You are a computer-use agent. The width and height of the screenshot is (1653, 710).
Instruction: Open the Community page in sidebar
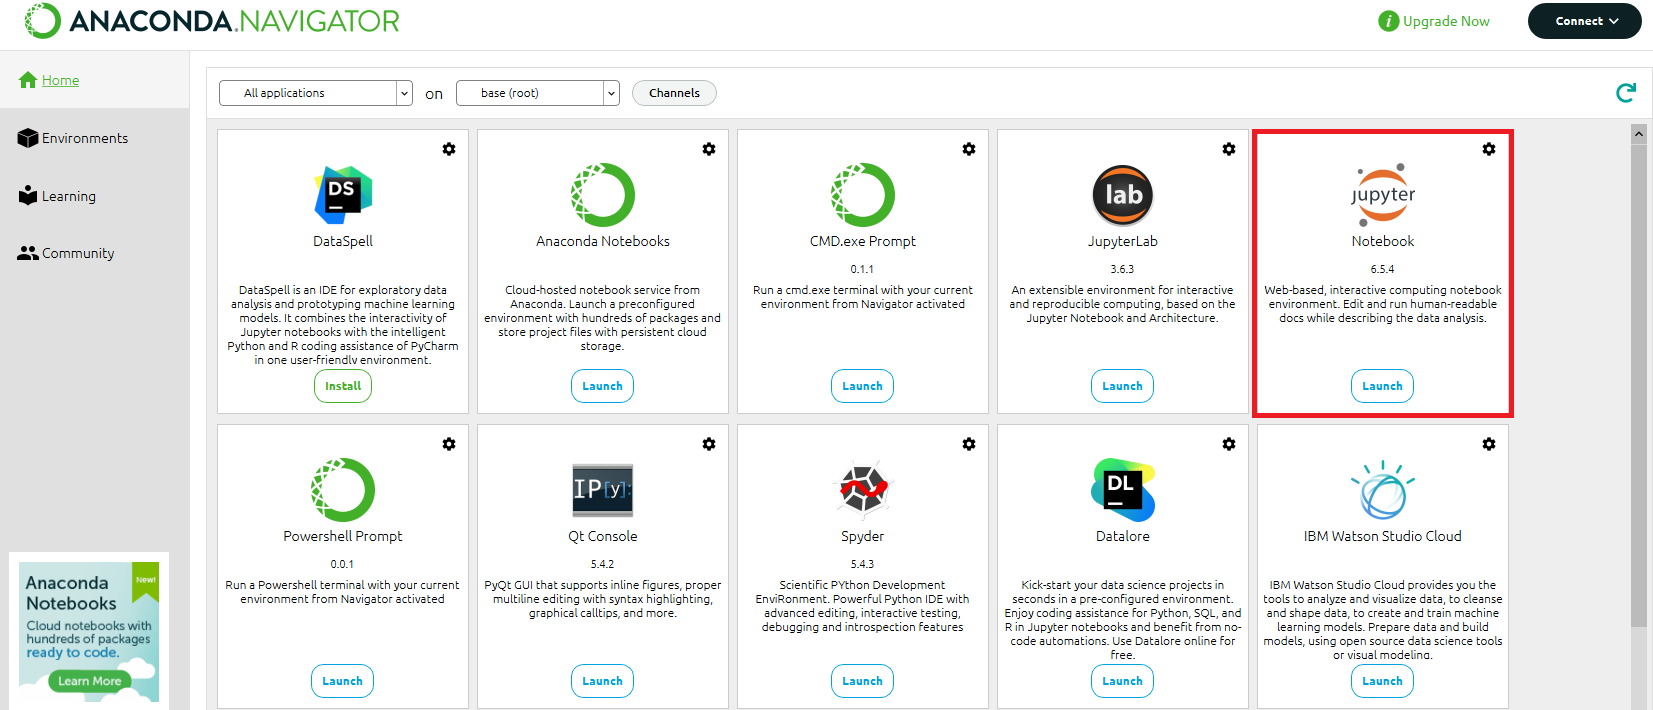77,253
